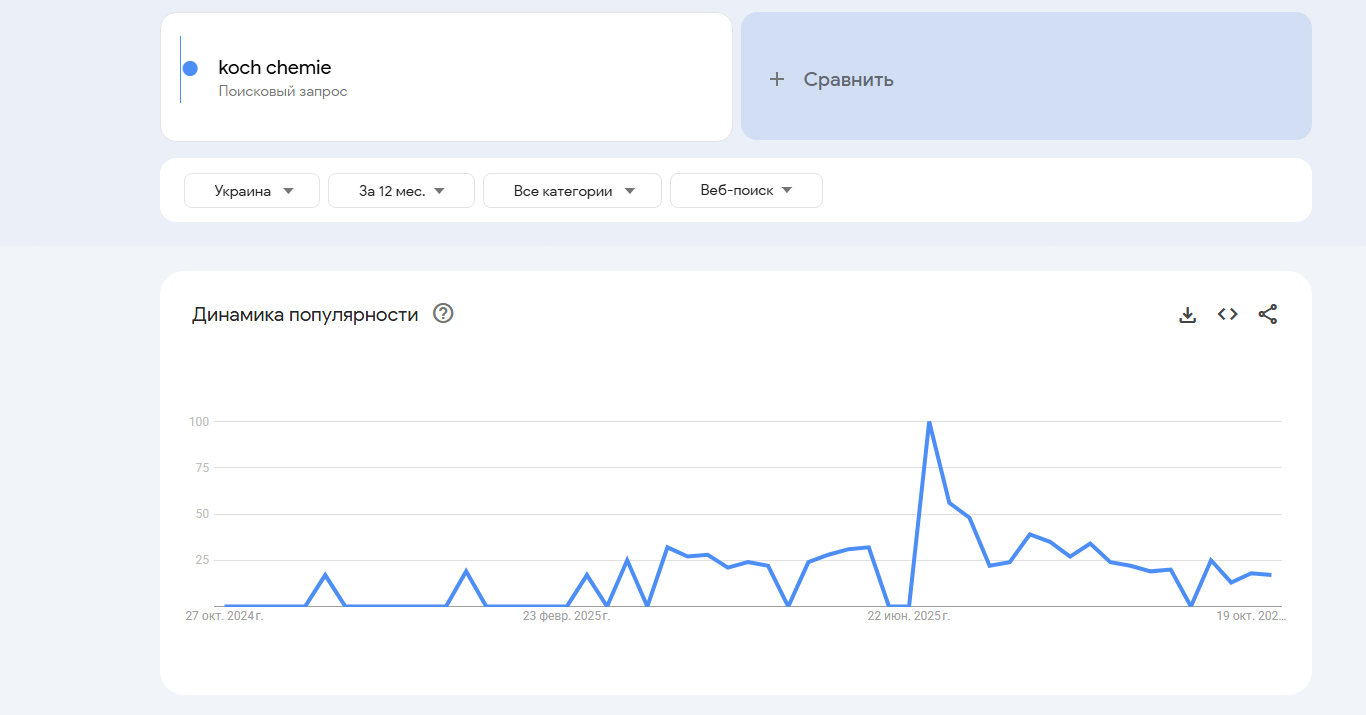This screenshot has width=1366, height=715.
Task: Edit the koch chemie search term
Action: click(x=275, y=68)
